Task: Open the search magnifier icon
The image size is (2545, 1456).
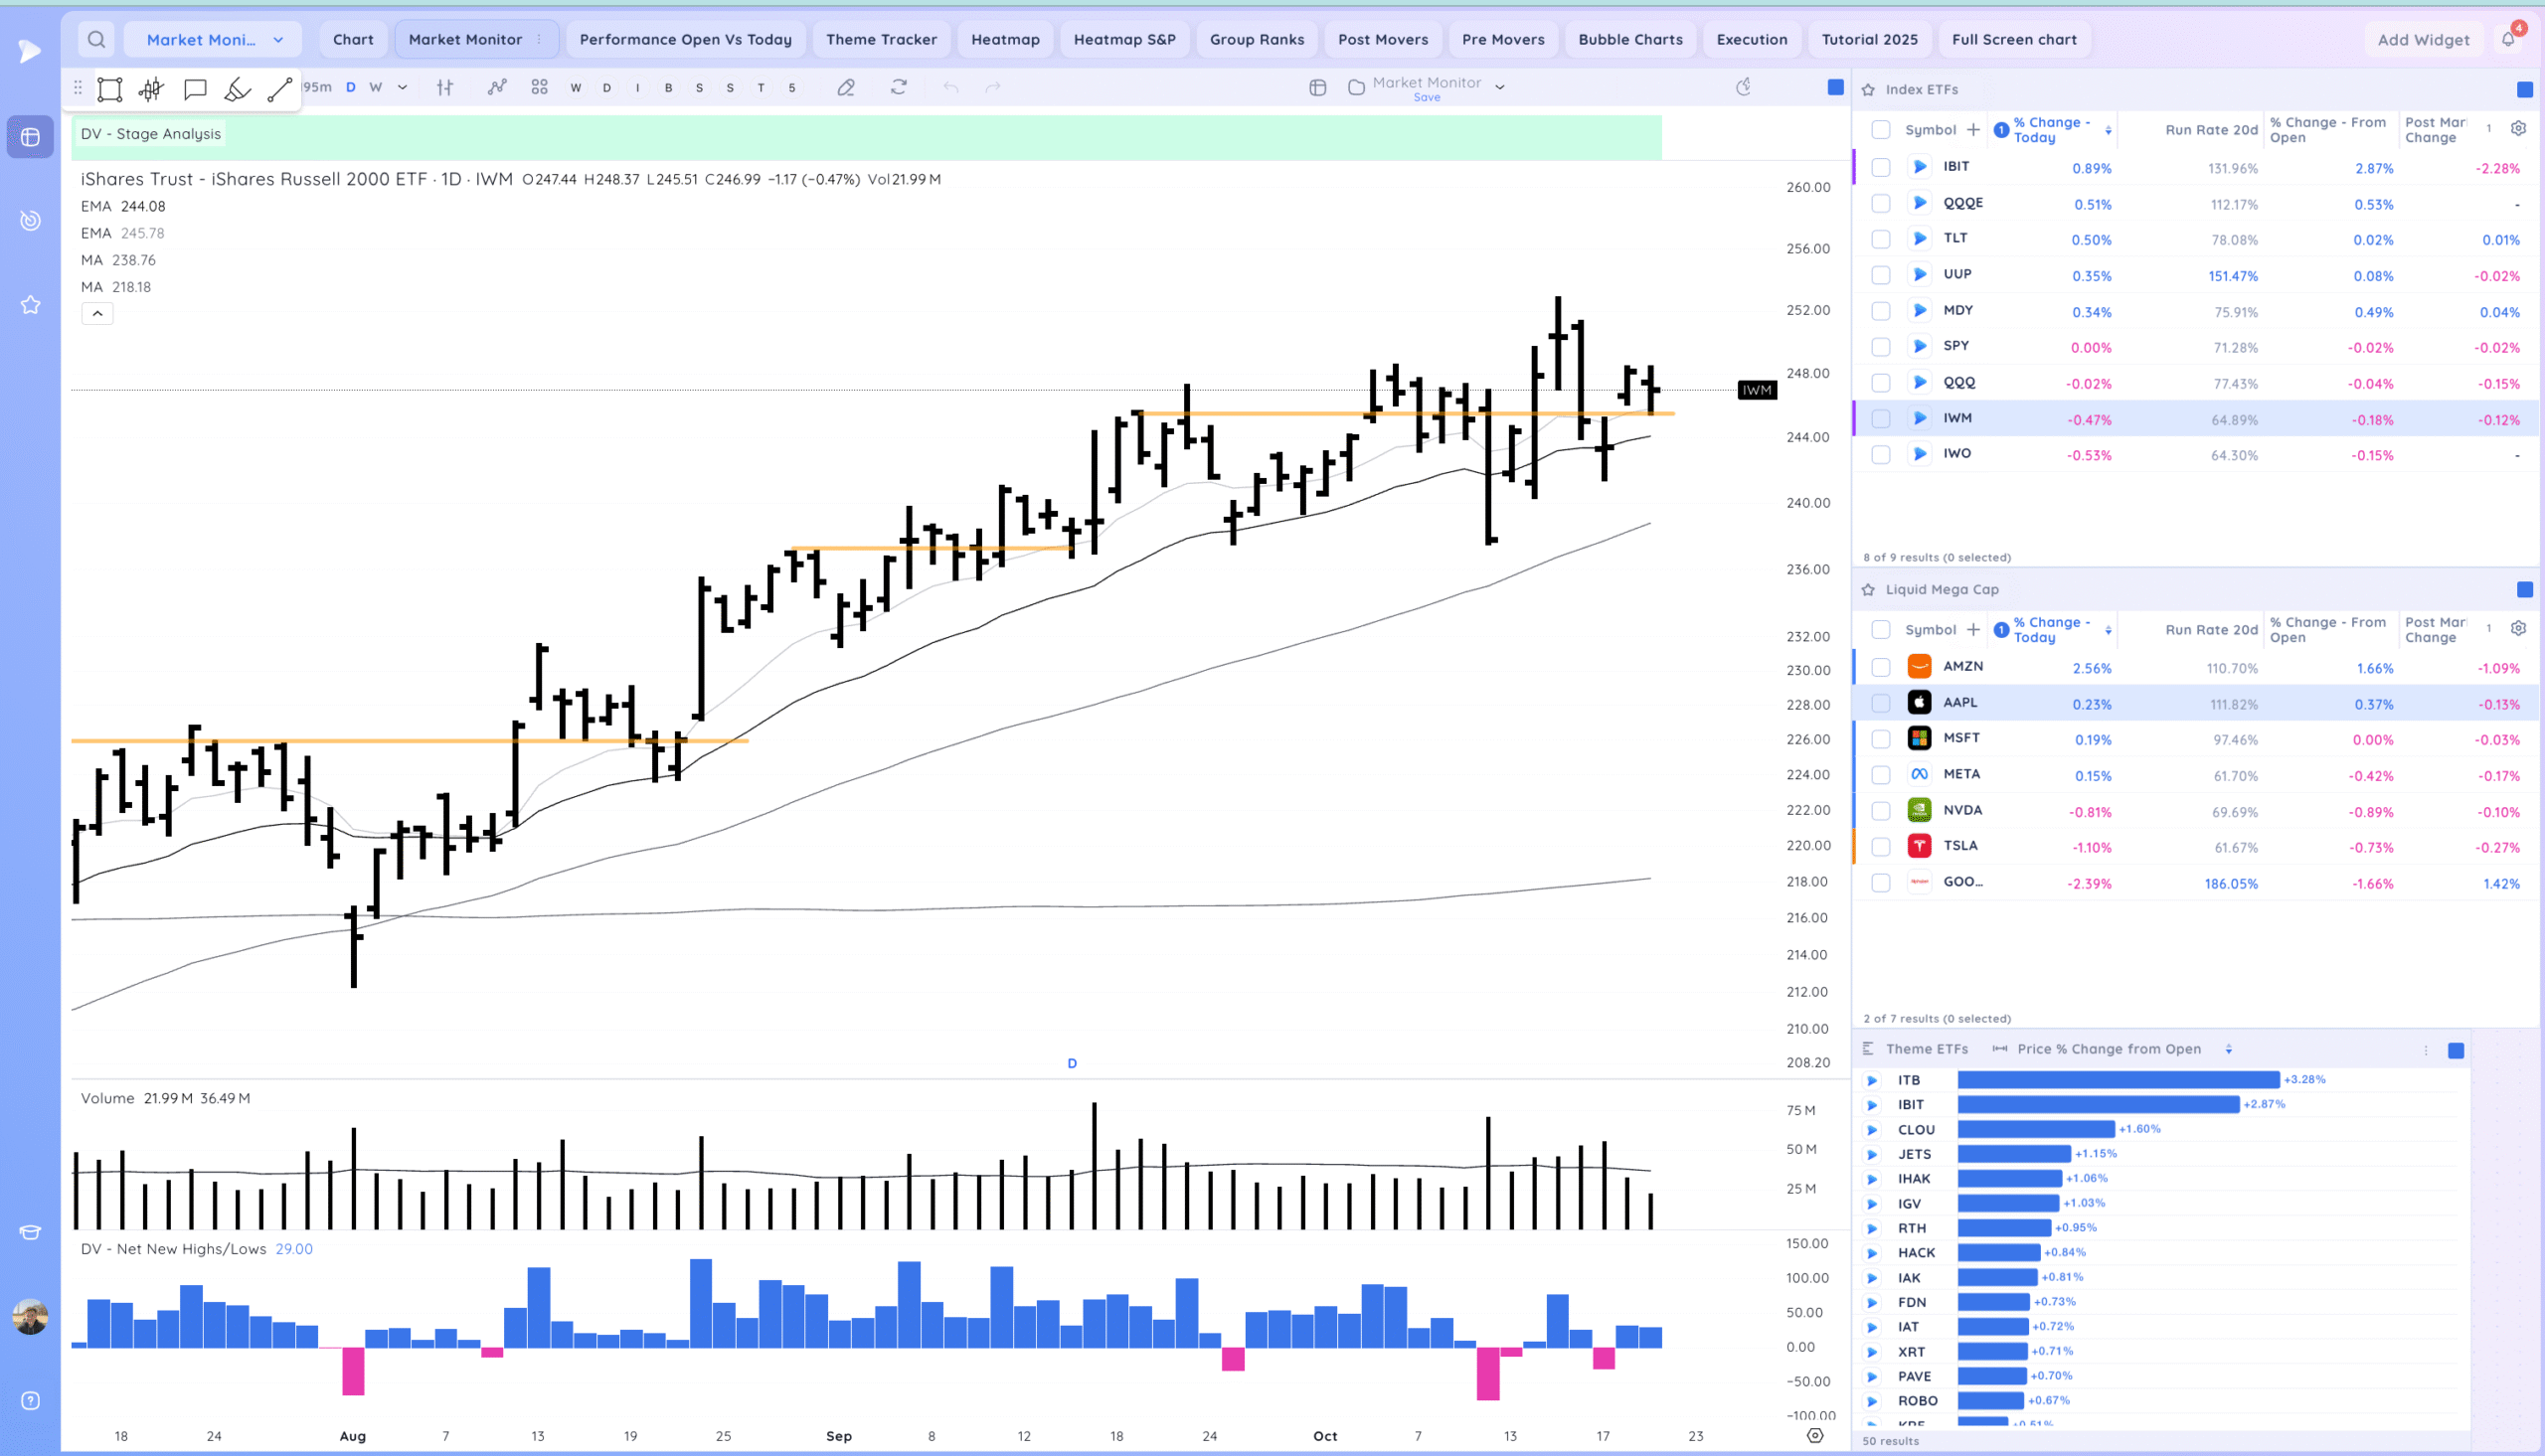Action: click(96, 40)
